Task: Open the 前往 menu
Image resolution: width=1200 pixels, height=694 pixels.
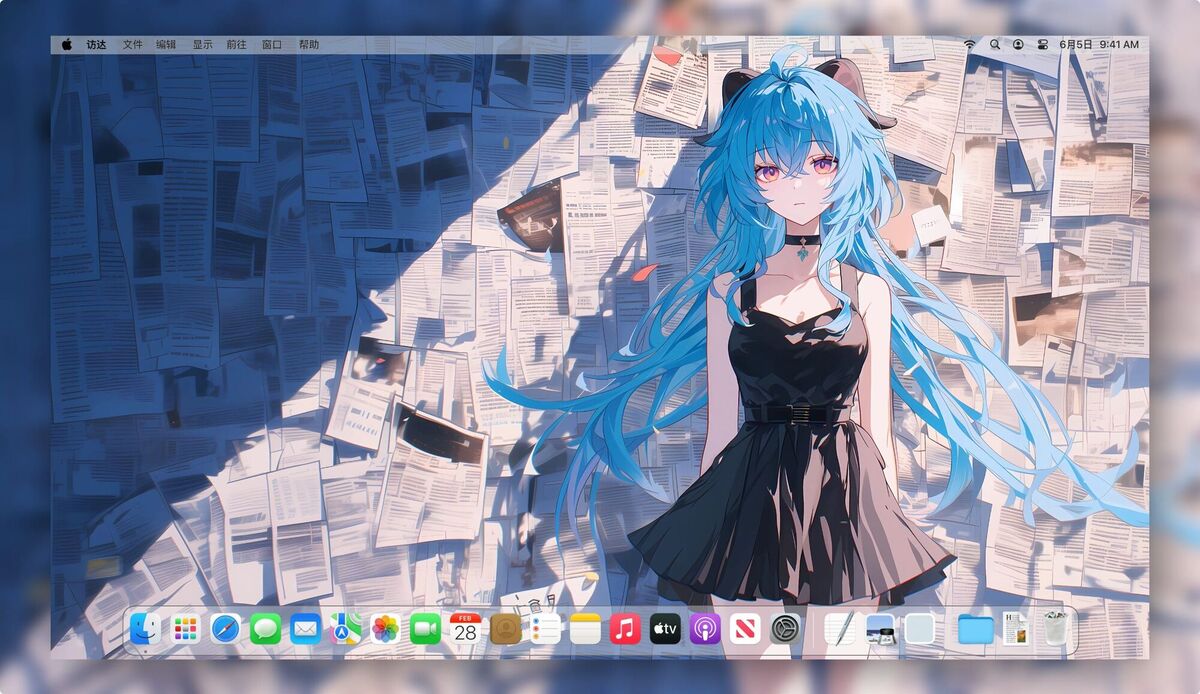Action: (x=237, y=45)
